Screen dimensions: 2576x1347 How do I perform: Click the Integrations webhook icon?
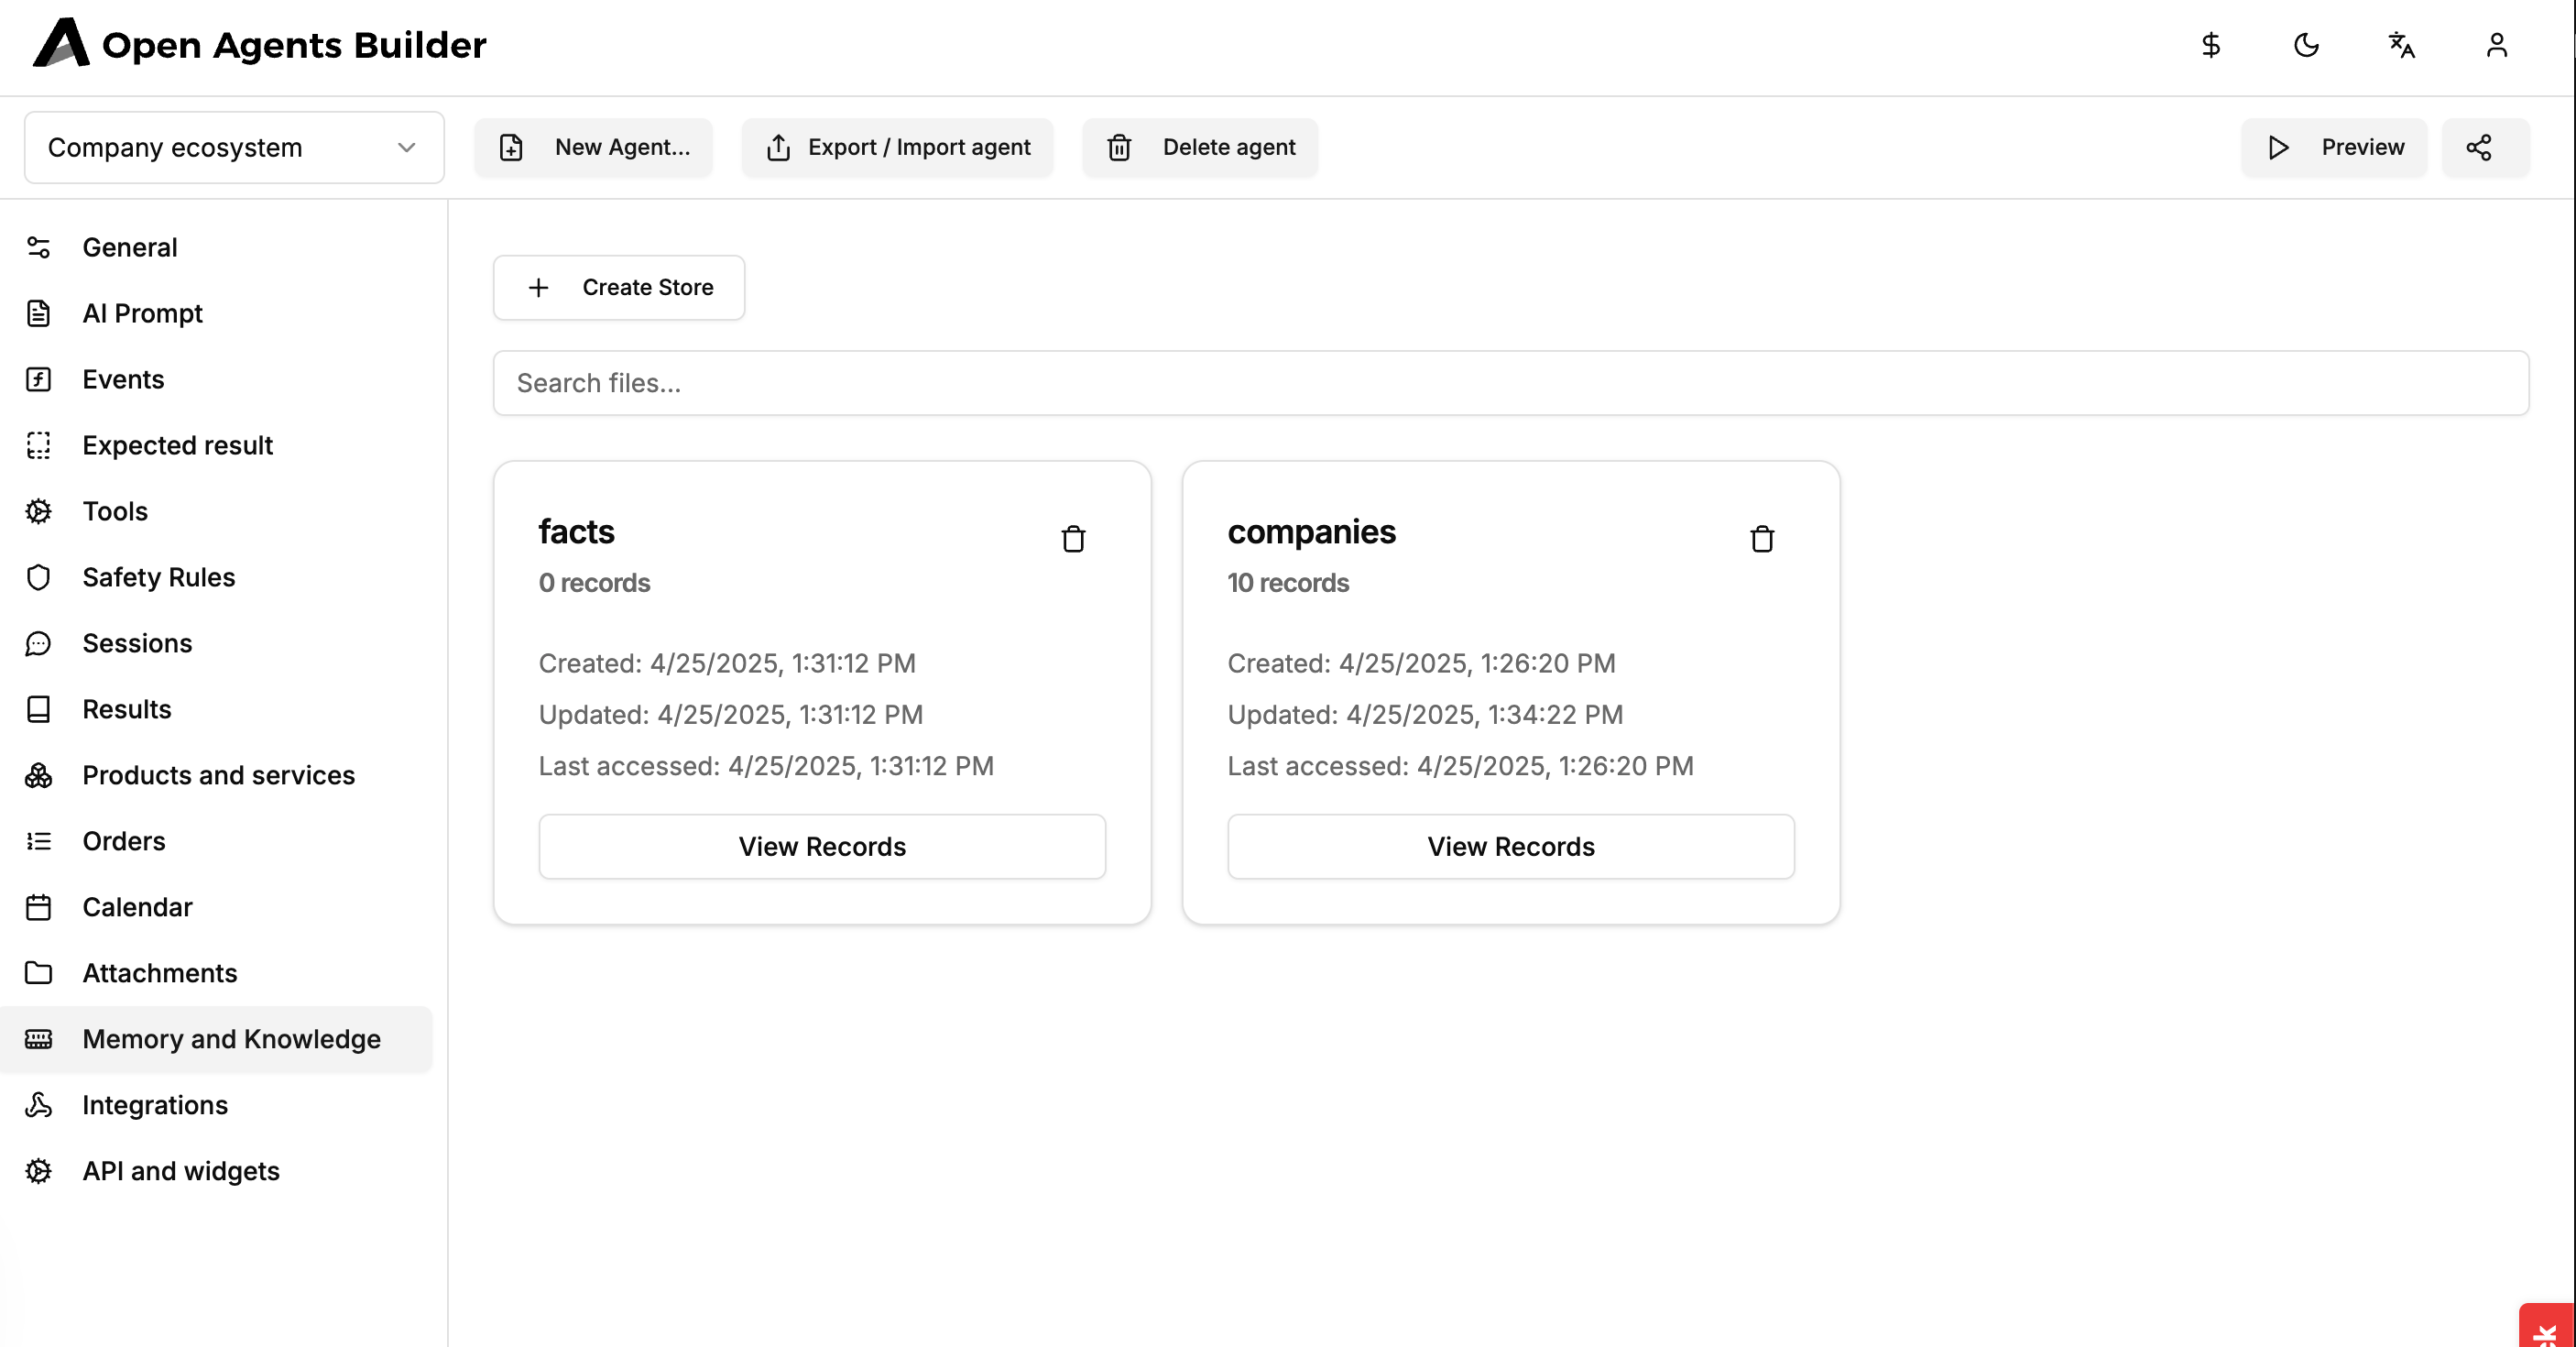(x=38, y=1105)
